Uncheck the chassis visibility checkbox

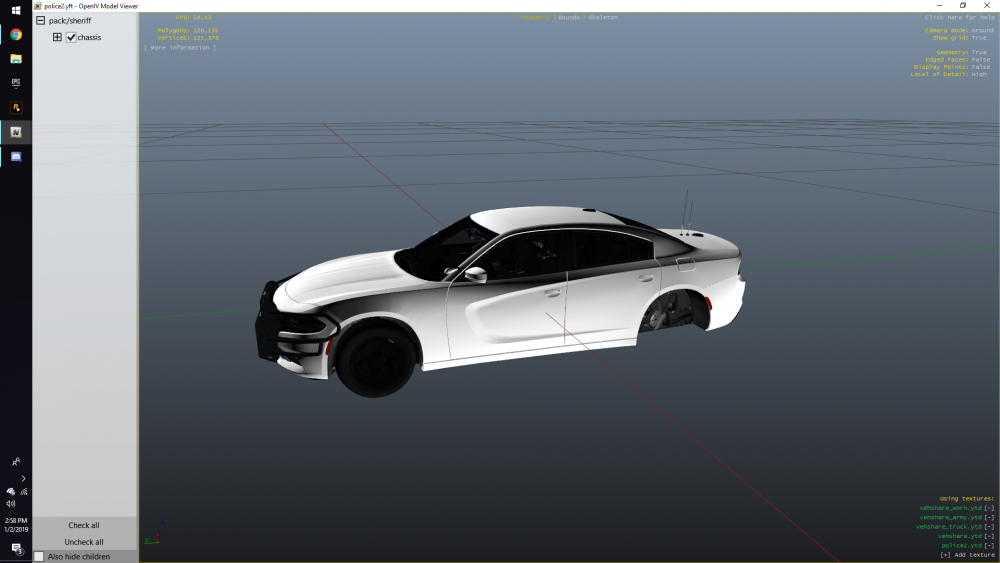(71, 38)
